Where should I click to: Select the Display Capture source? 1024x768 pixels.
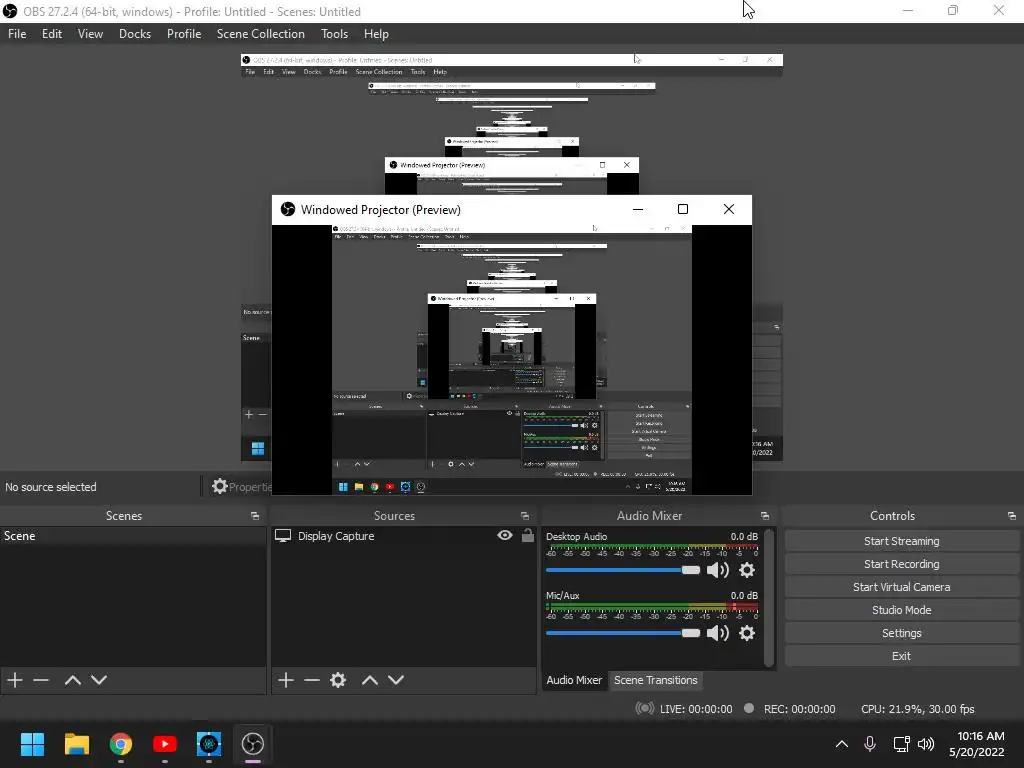point(404,536)
